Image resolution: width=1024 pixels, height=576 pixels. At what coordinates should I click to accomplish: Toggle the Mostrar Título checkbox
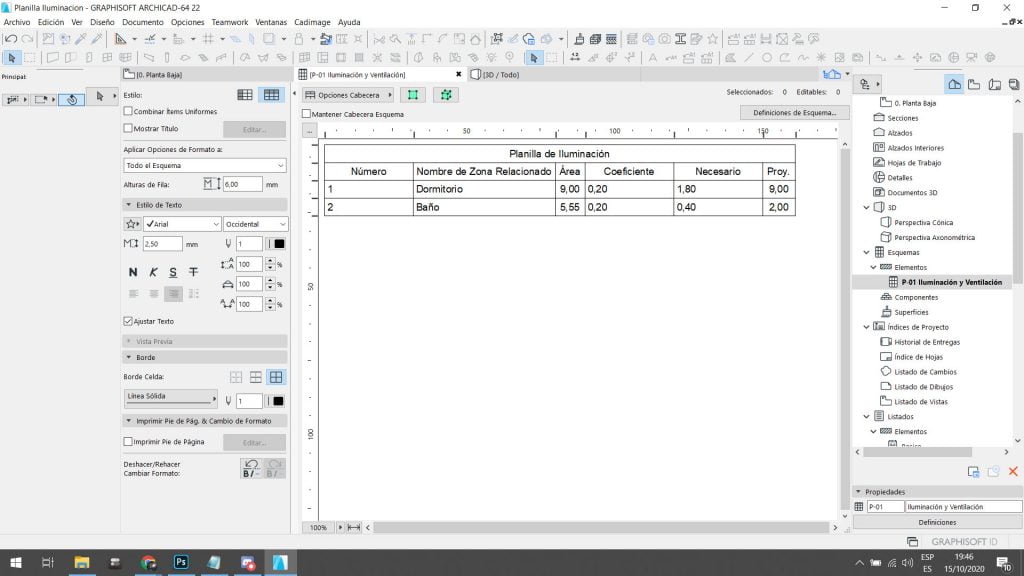tap(128, 128)
